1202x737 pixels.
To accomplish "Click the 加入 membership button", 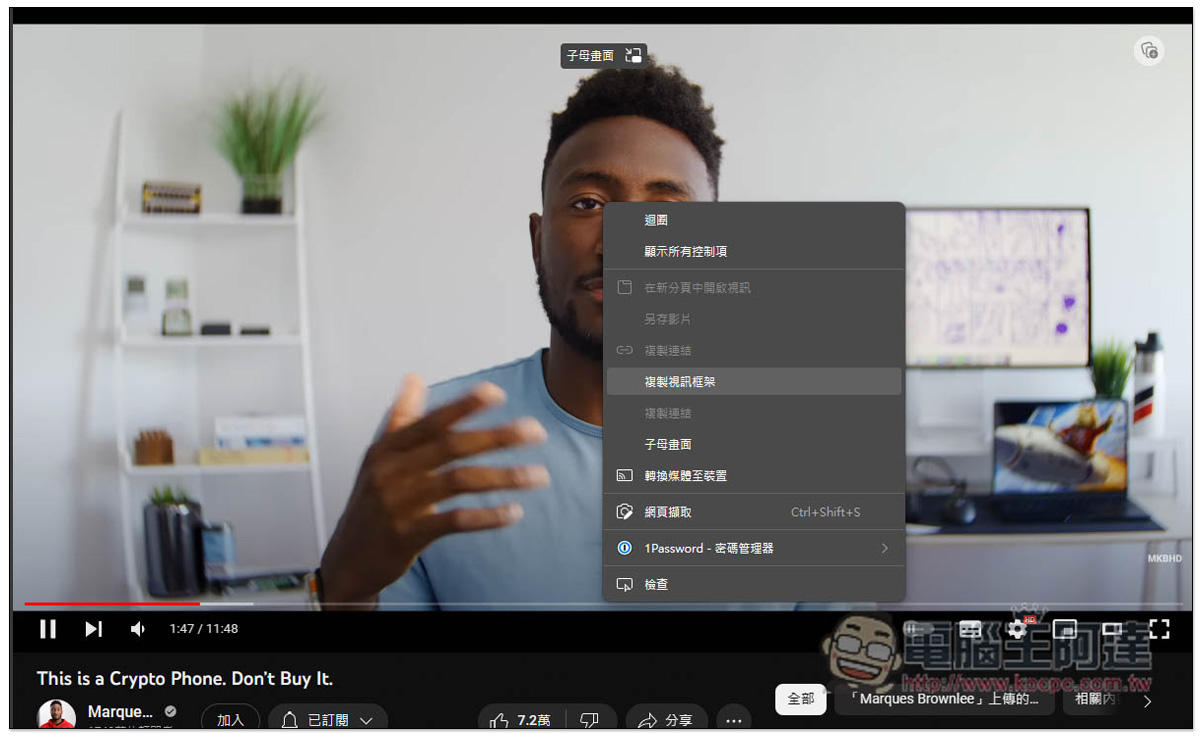I will point(230,720).
